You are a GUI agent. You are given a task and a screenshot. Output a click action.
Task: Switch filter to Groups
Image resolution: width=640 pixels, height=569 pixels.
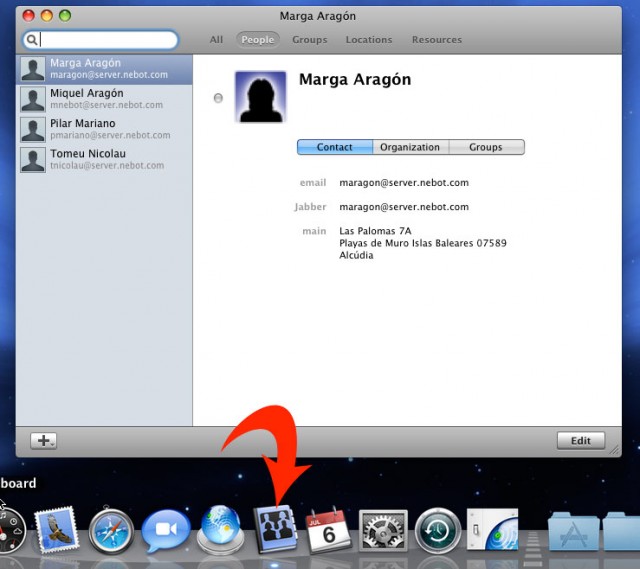pyautogui.click(x=310, y=40)
